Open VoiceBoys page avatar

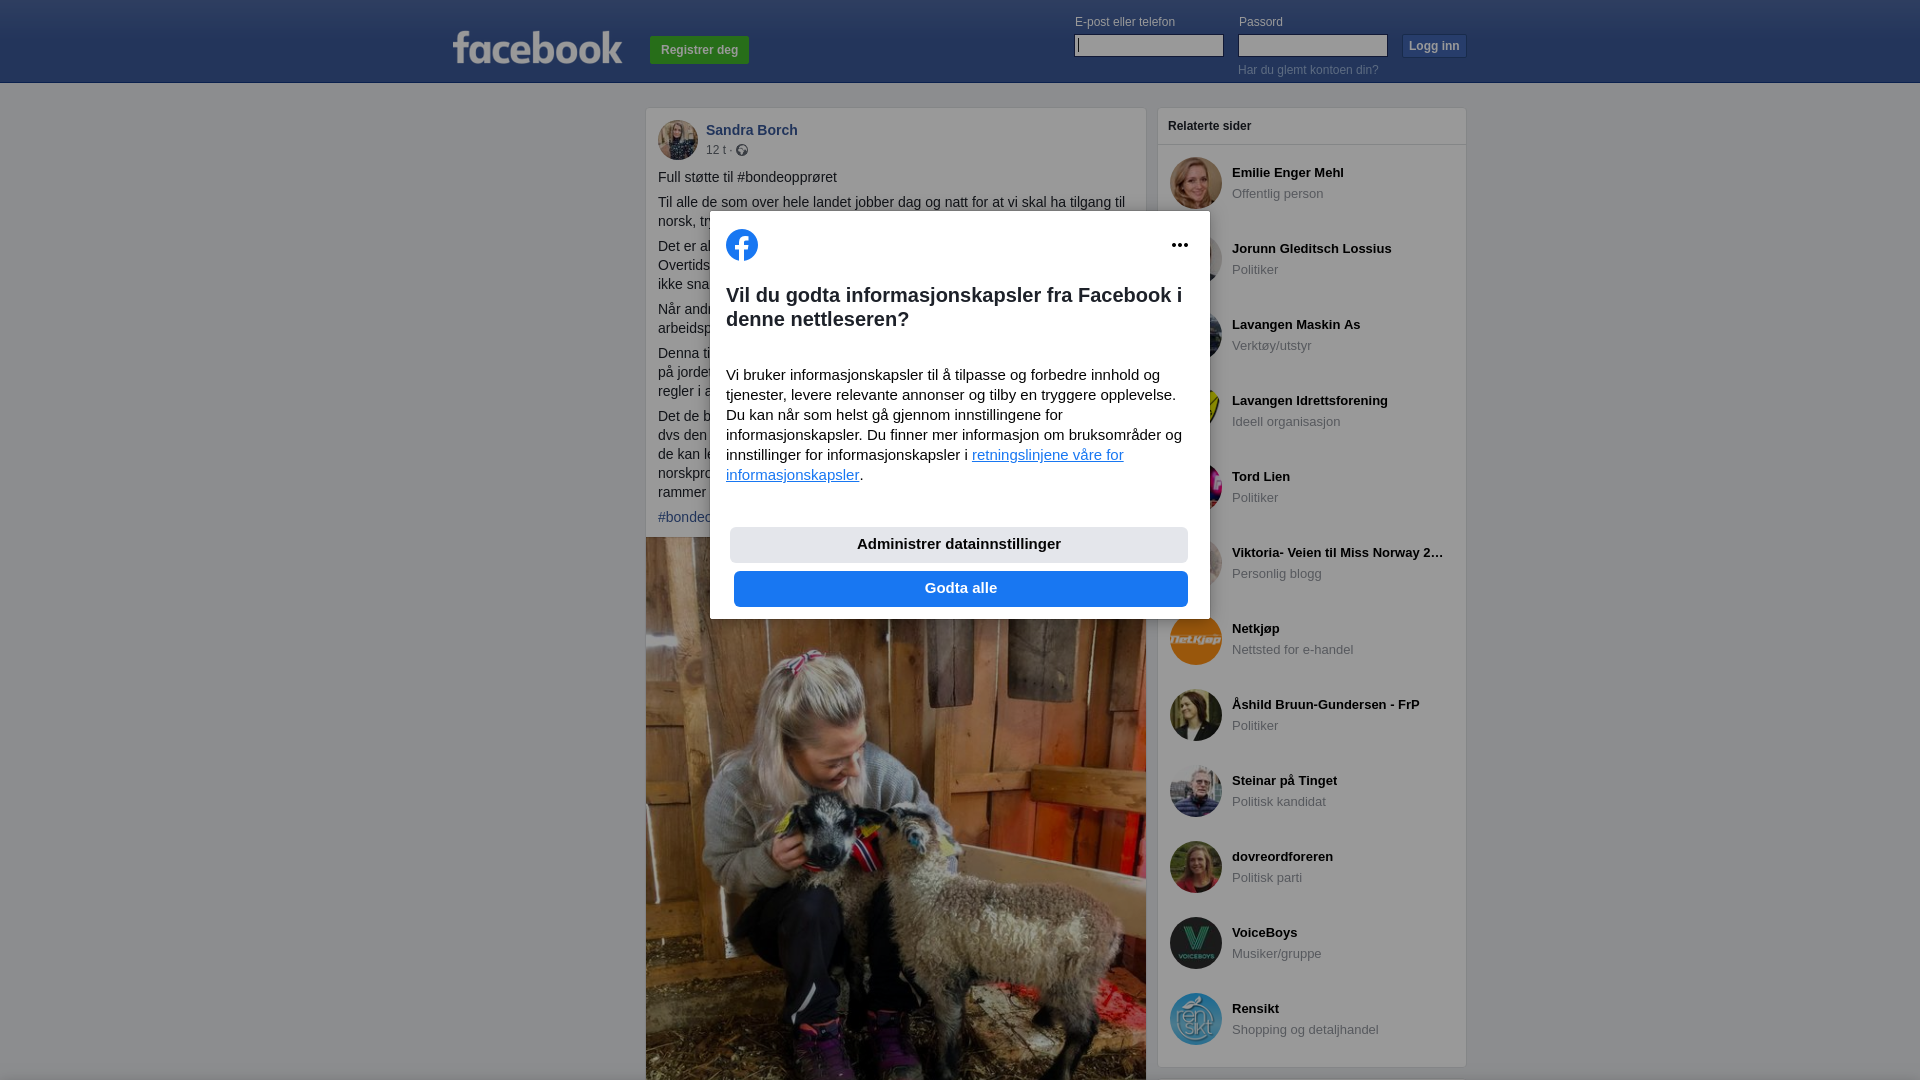coord(1196,943)
